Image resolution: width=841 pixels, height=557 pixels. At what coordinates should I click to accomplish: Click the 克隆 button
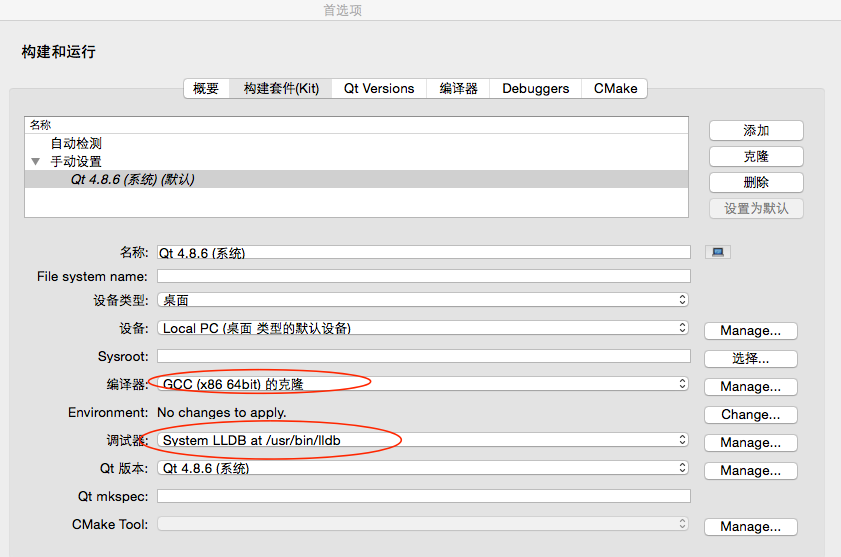click(756, 156)
